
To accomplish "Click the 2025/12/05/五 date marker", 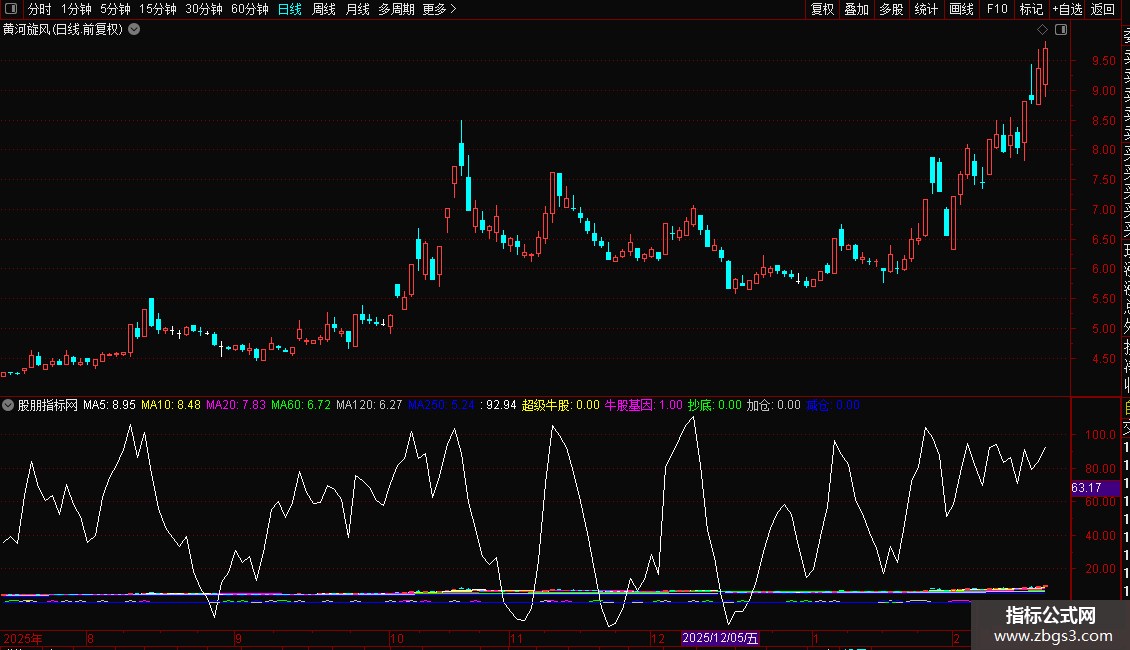I will tap(720, 638).
